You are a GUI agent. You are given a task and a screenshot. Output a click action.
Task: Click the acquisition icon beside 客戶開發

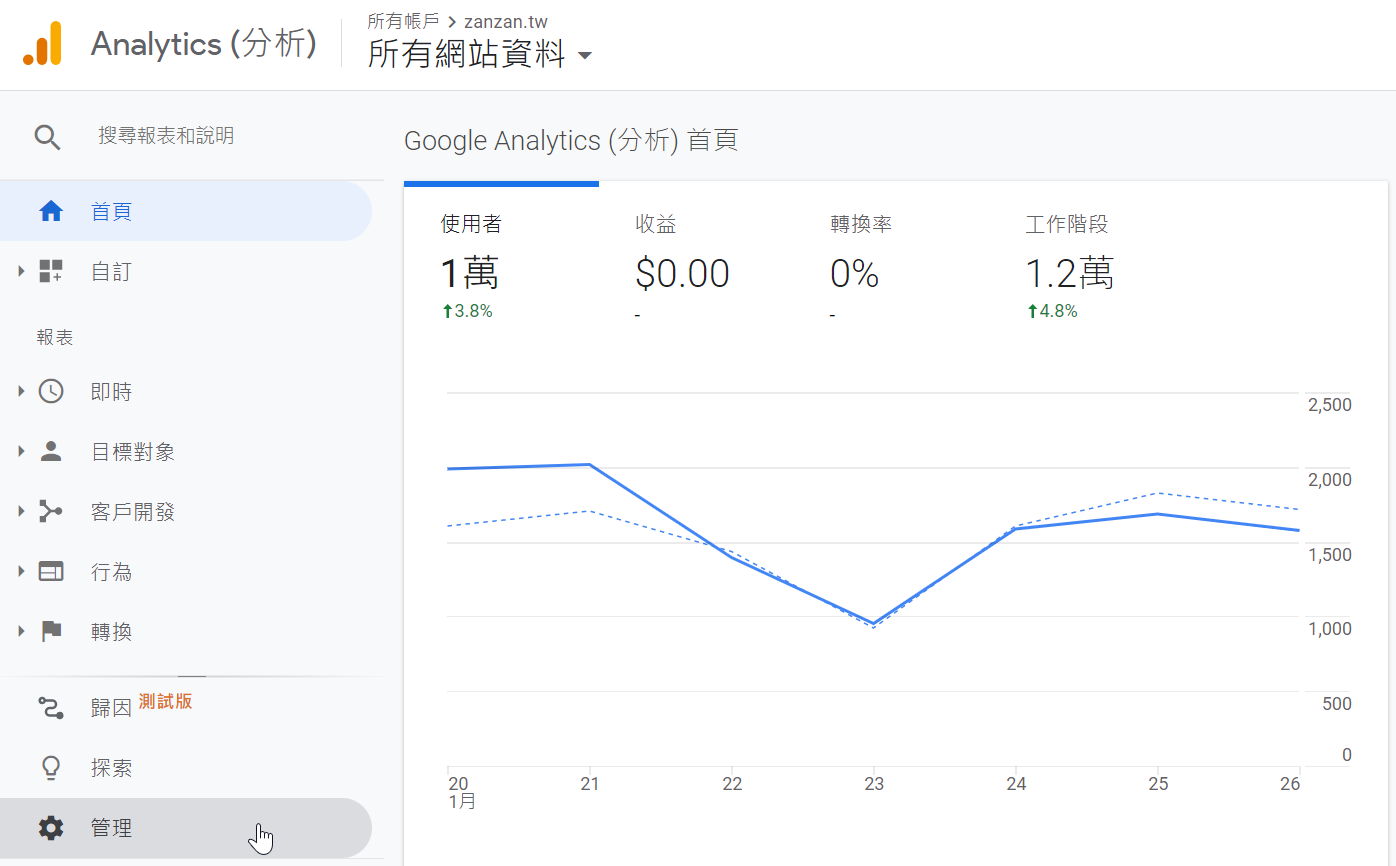point(50,511)
